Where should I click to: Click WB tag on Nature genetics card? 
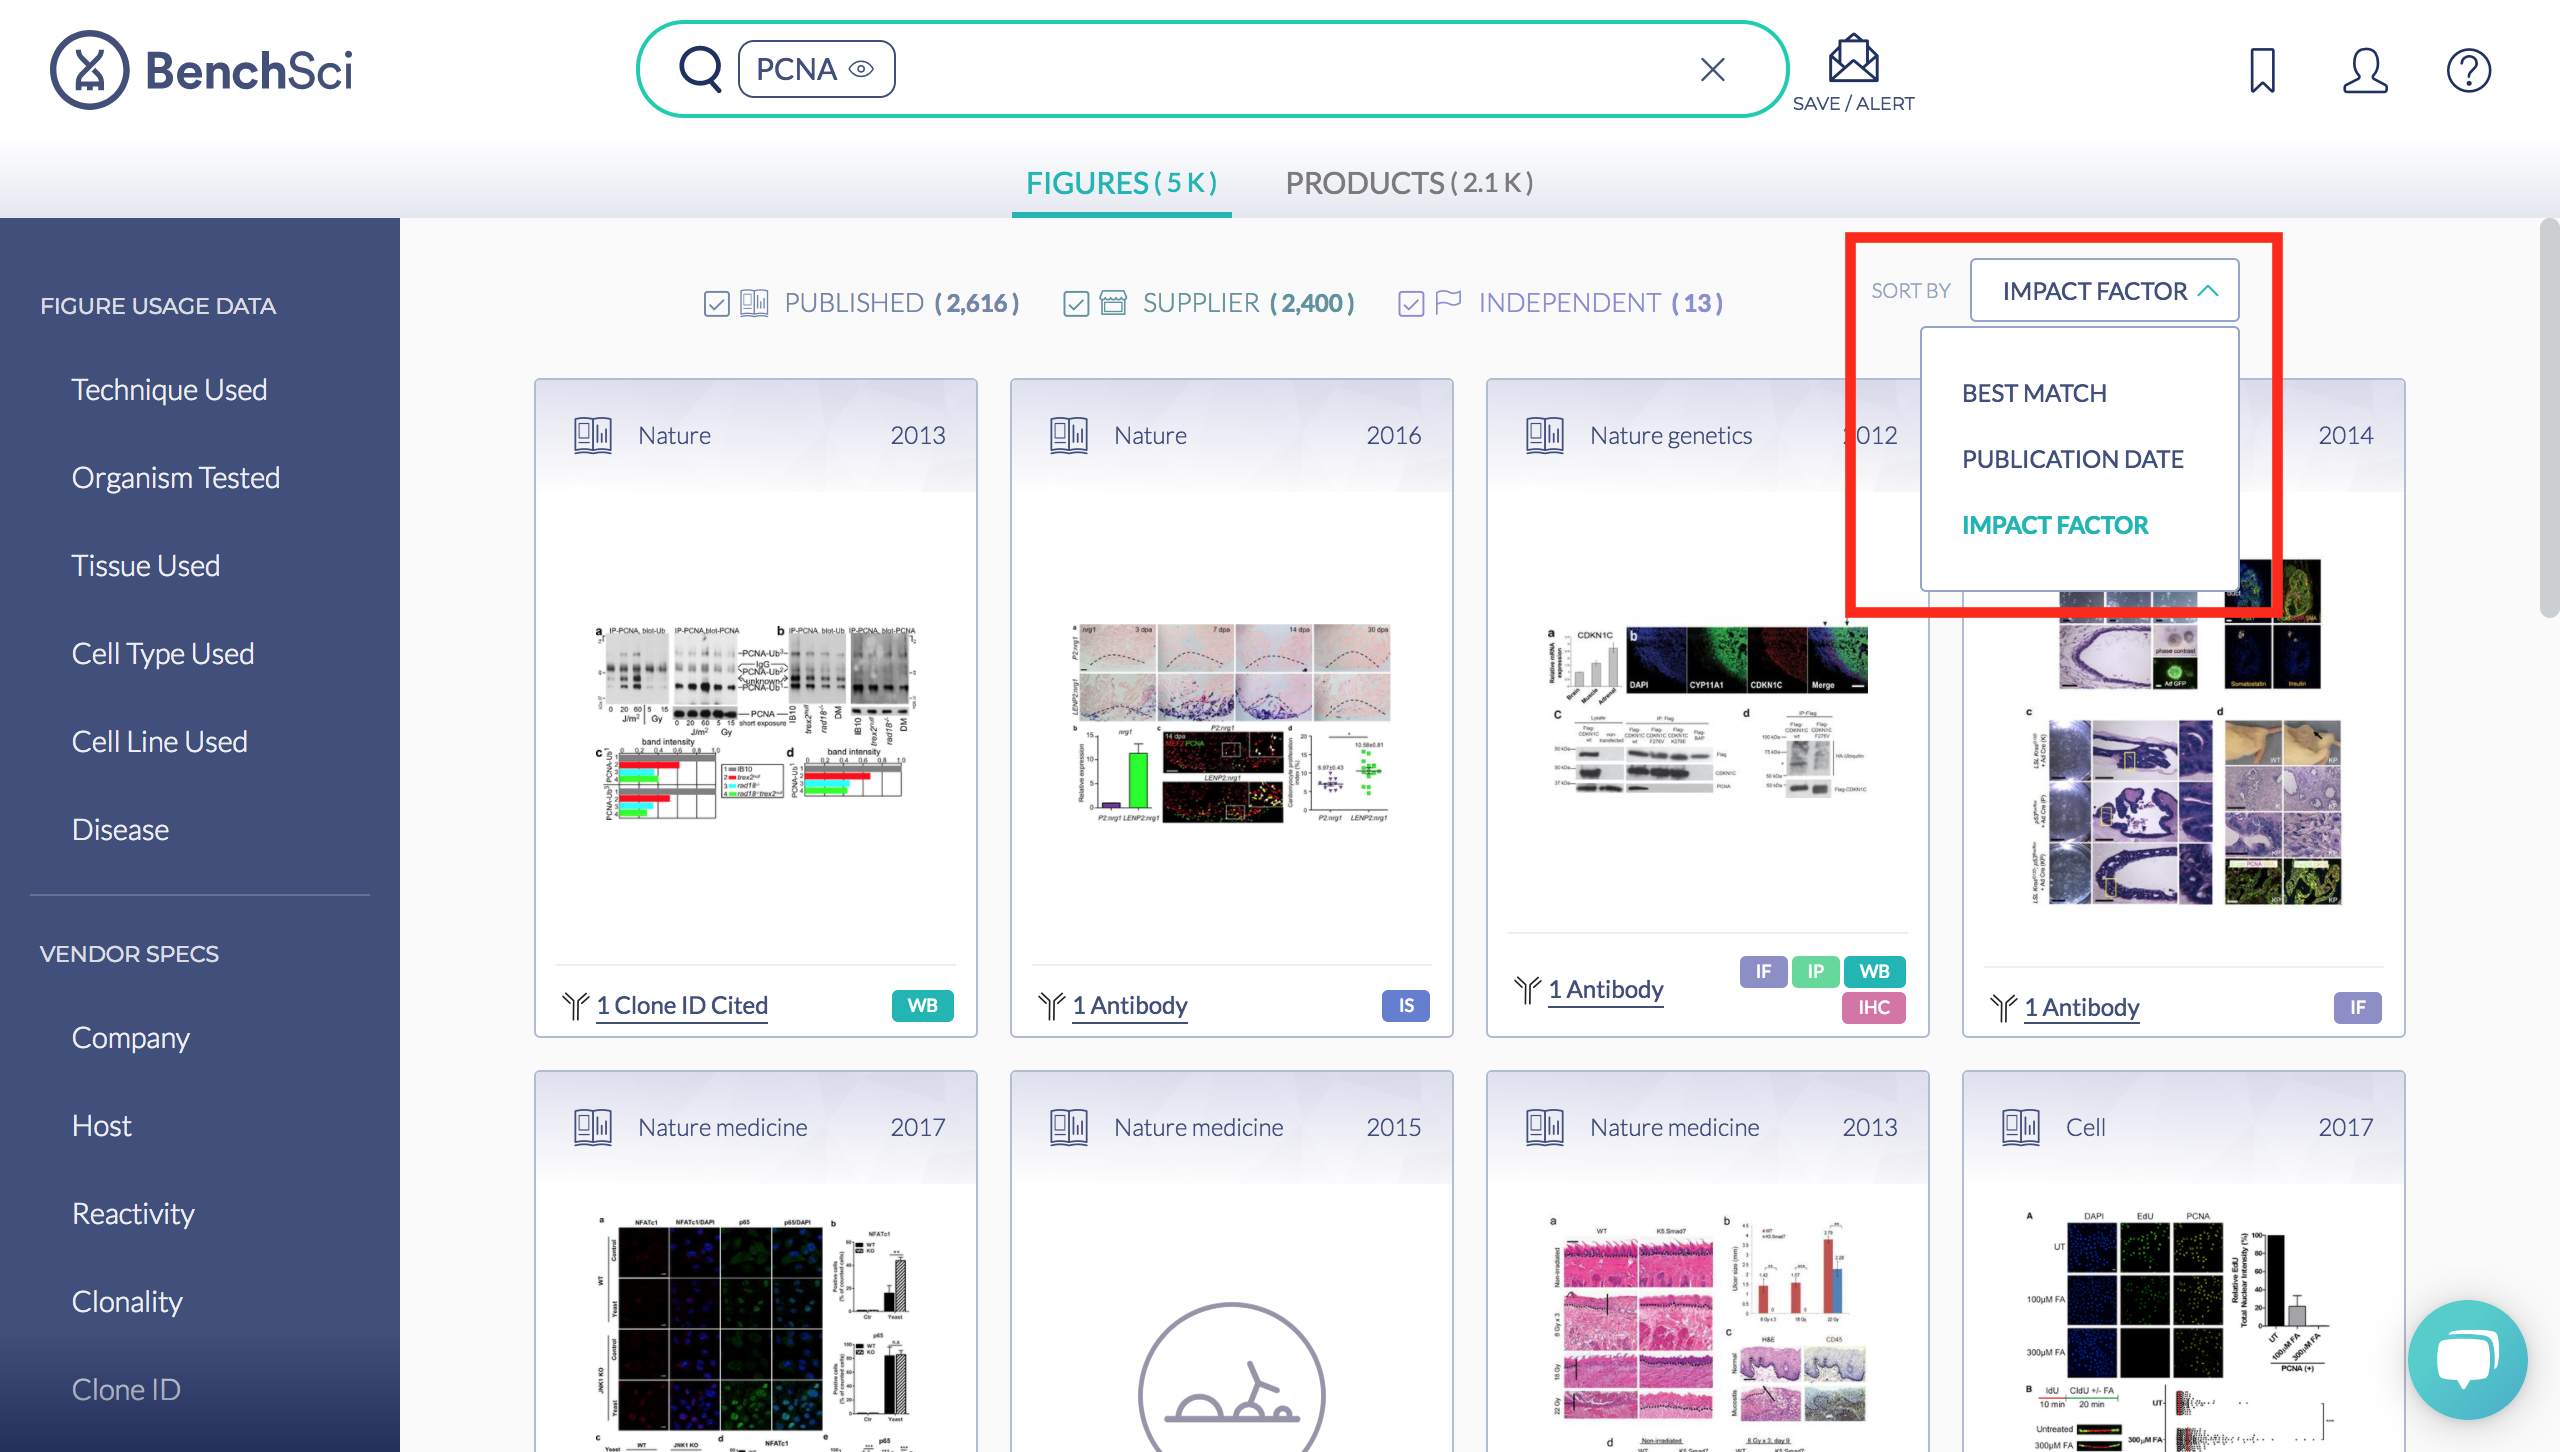click(x=1874, y=971)
